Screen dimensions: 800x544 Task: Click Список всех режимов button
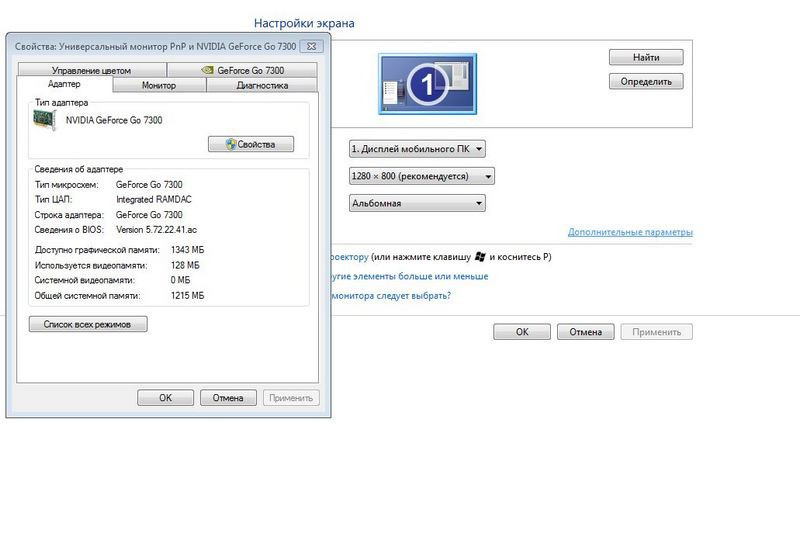[88, 324]
